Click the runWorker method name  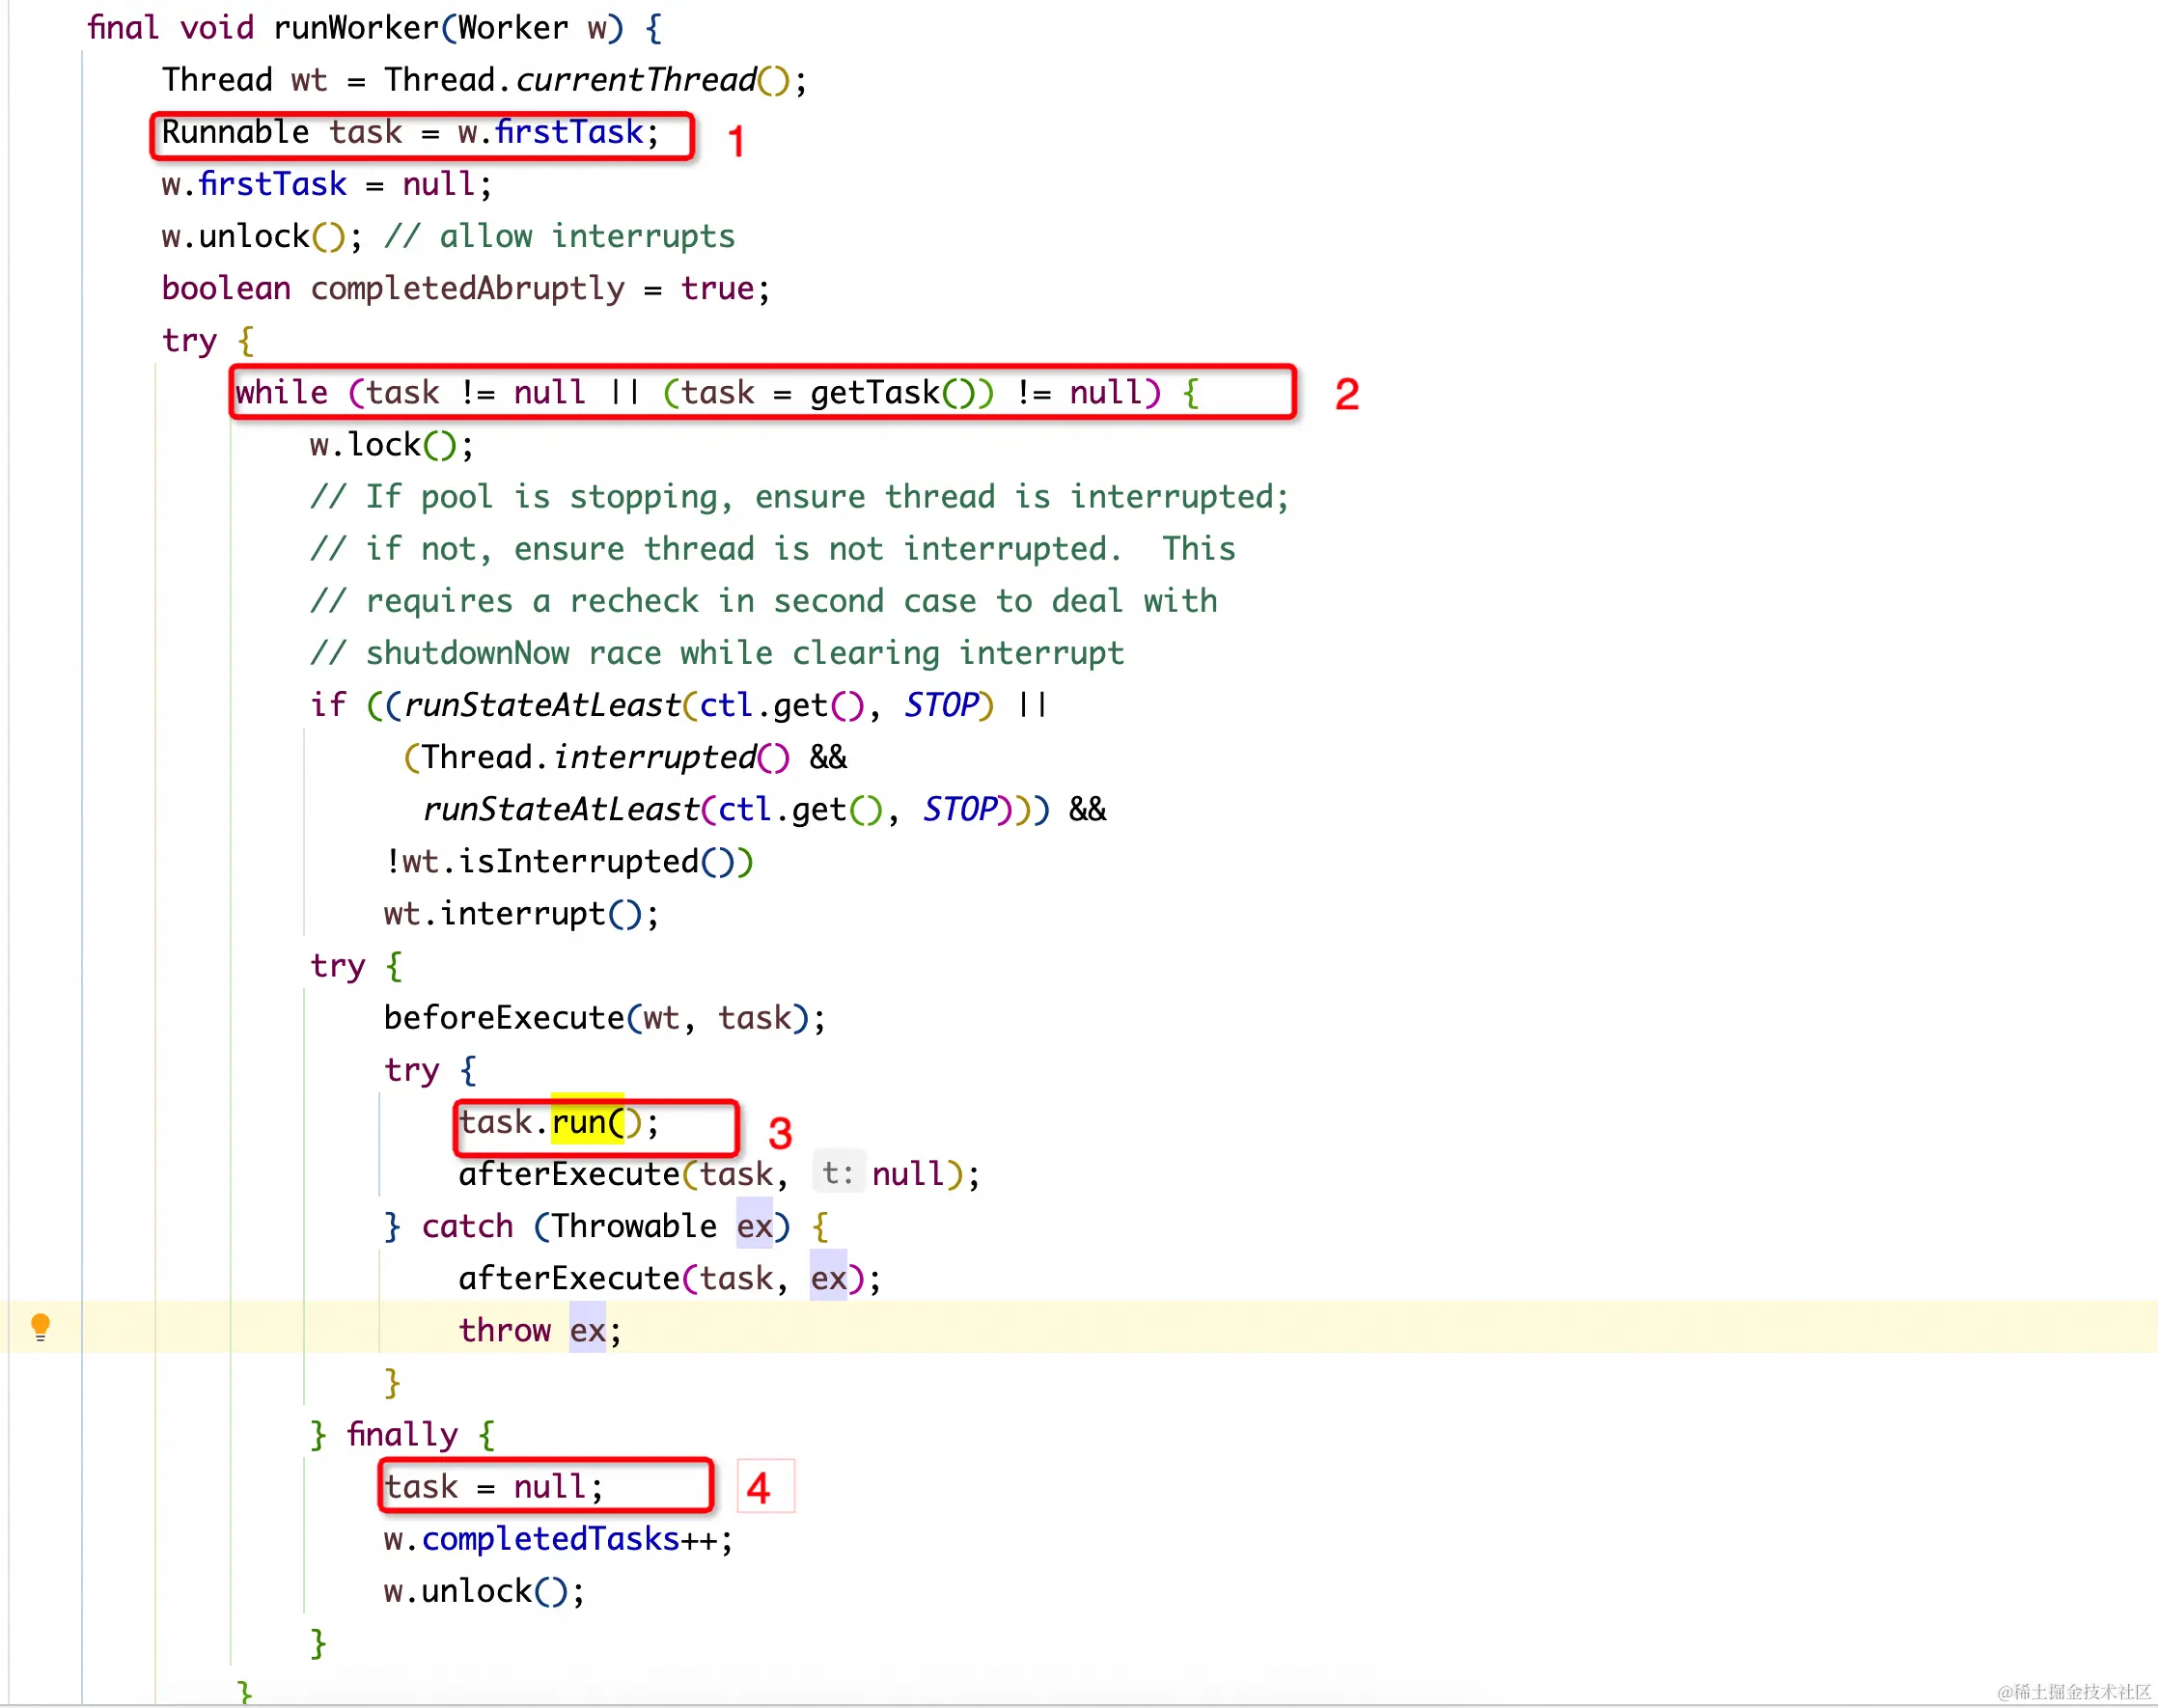coord(355,28)
